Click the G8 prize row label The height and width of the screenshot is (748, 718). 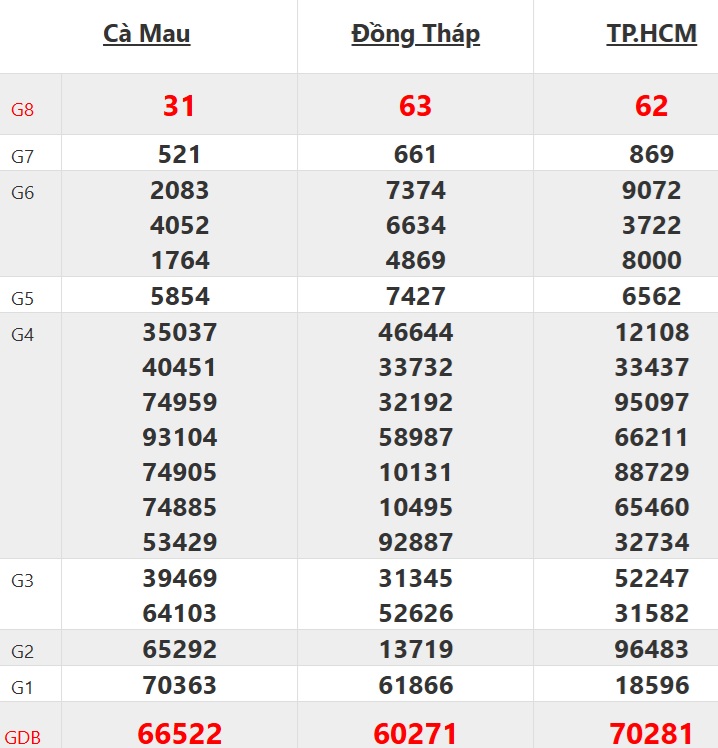point(22,110)
